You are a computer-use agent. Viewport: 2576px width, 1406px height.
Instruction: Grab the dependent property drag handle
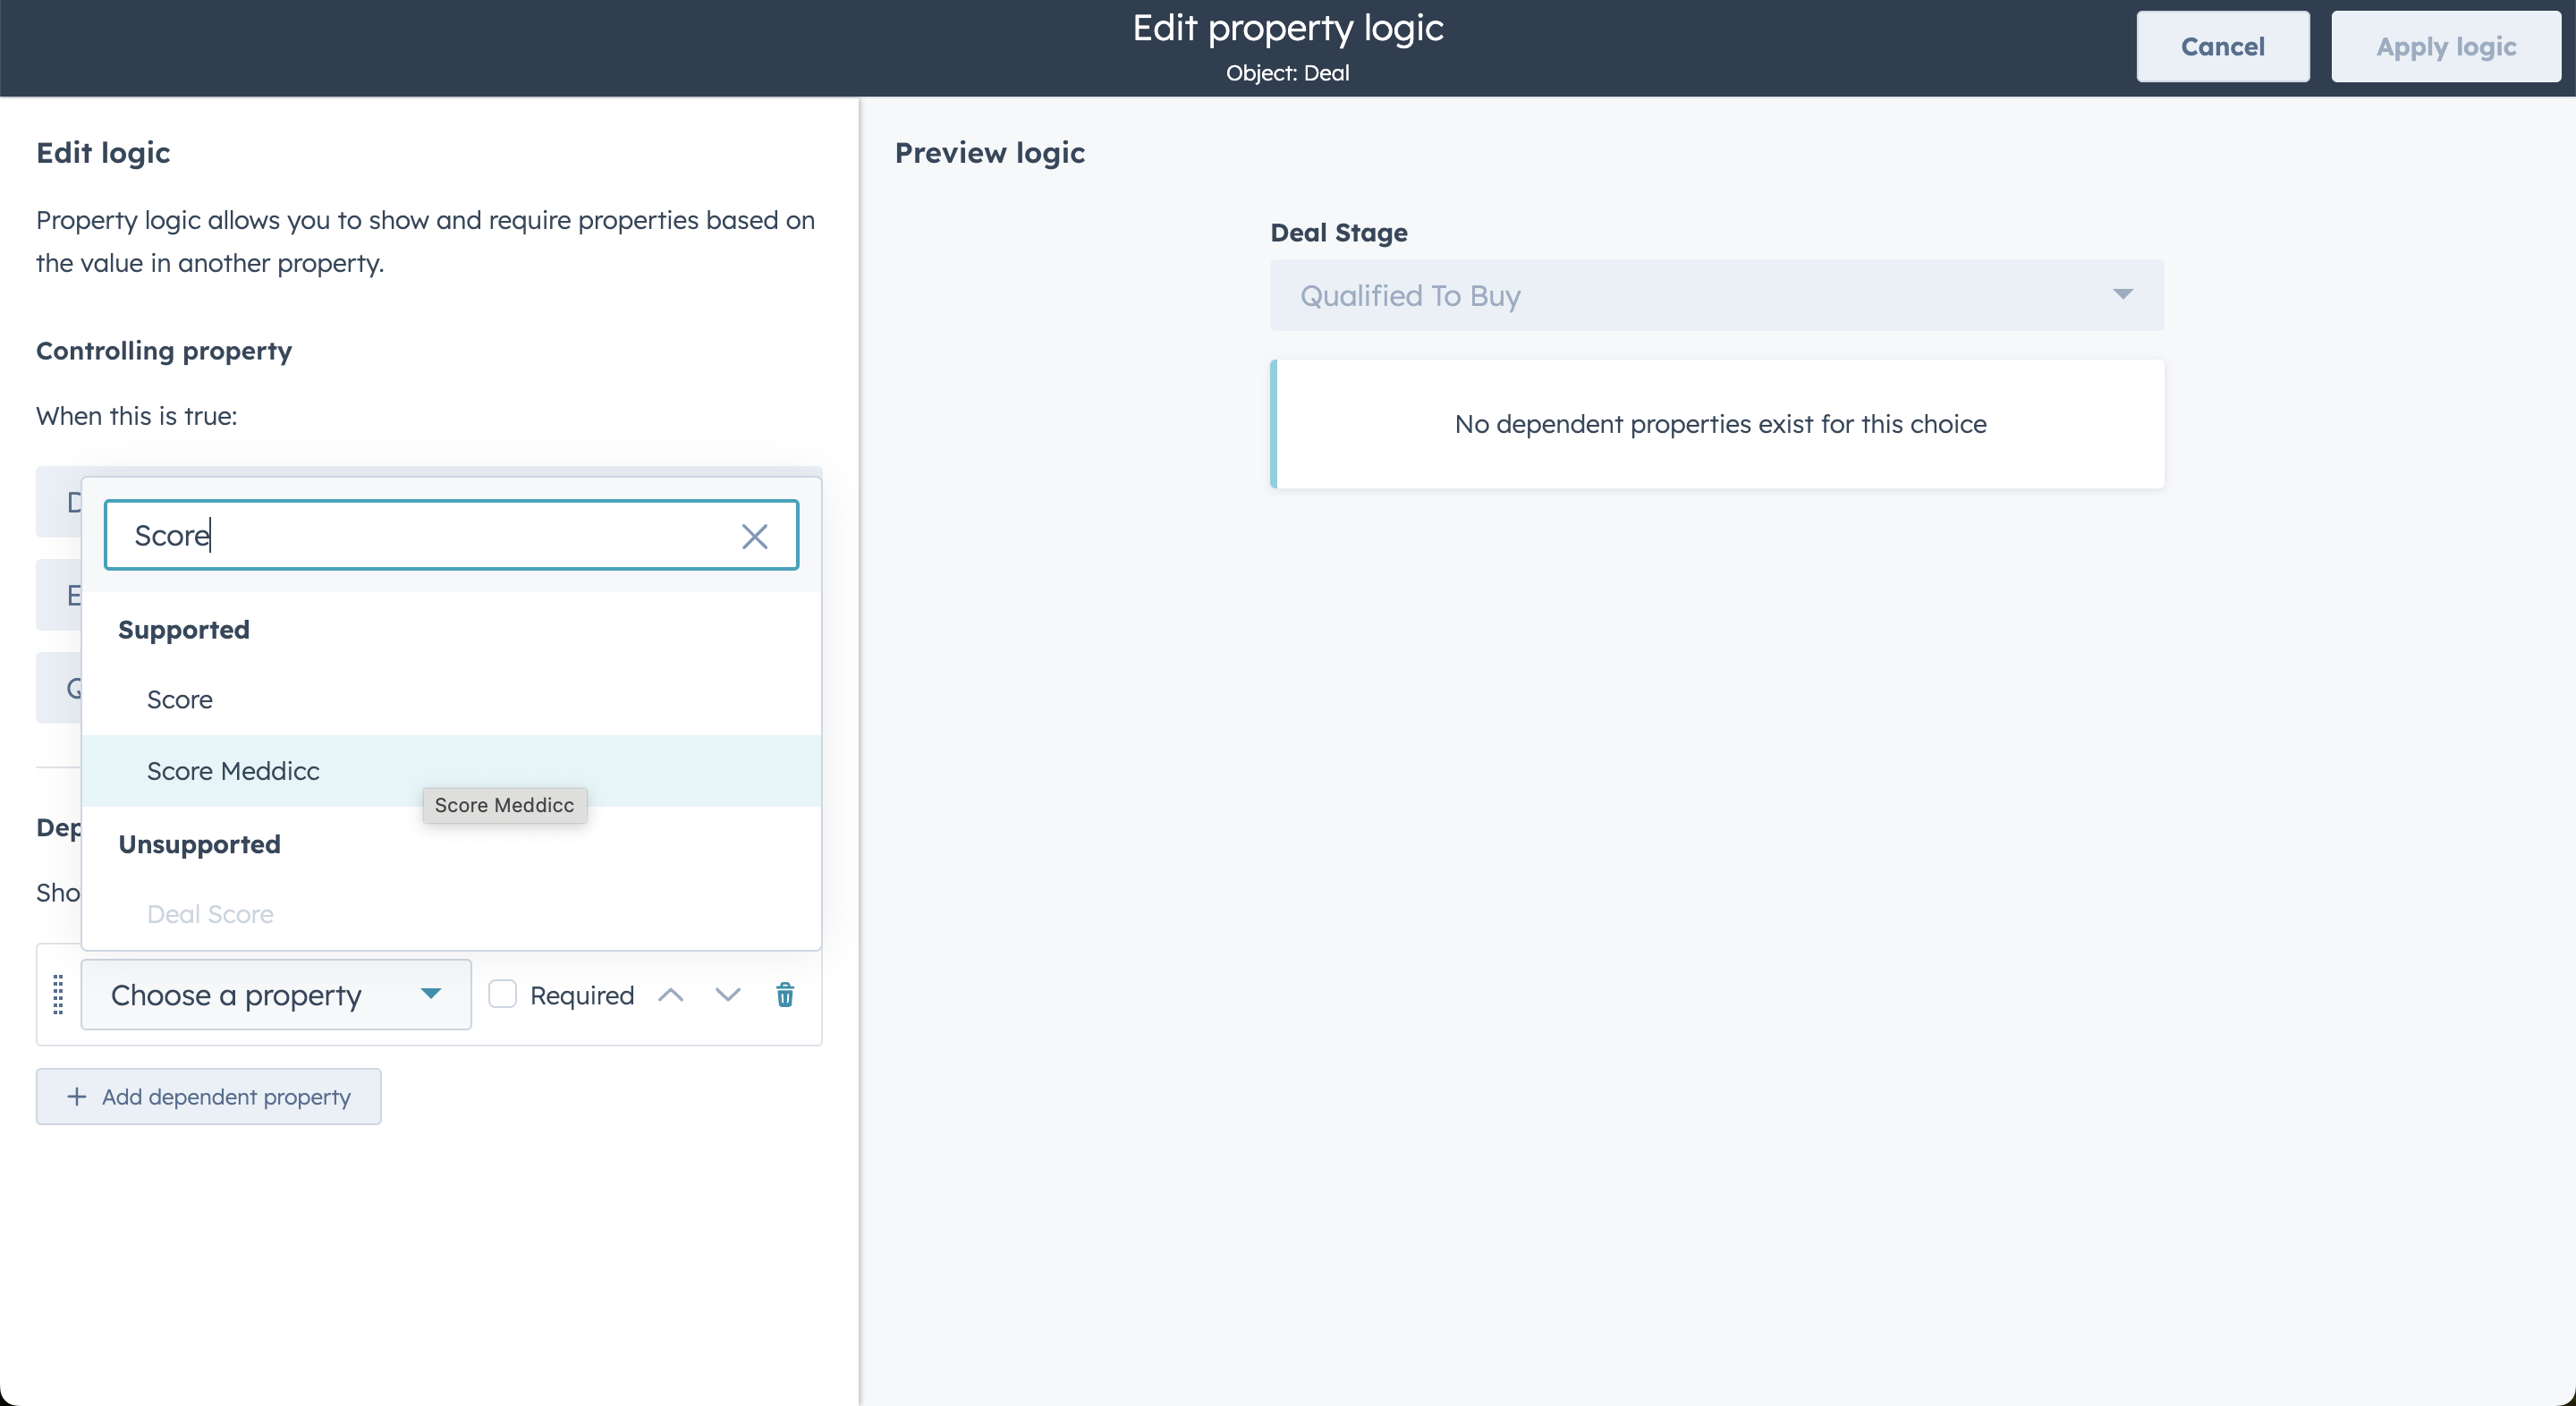pos(58,995)
